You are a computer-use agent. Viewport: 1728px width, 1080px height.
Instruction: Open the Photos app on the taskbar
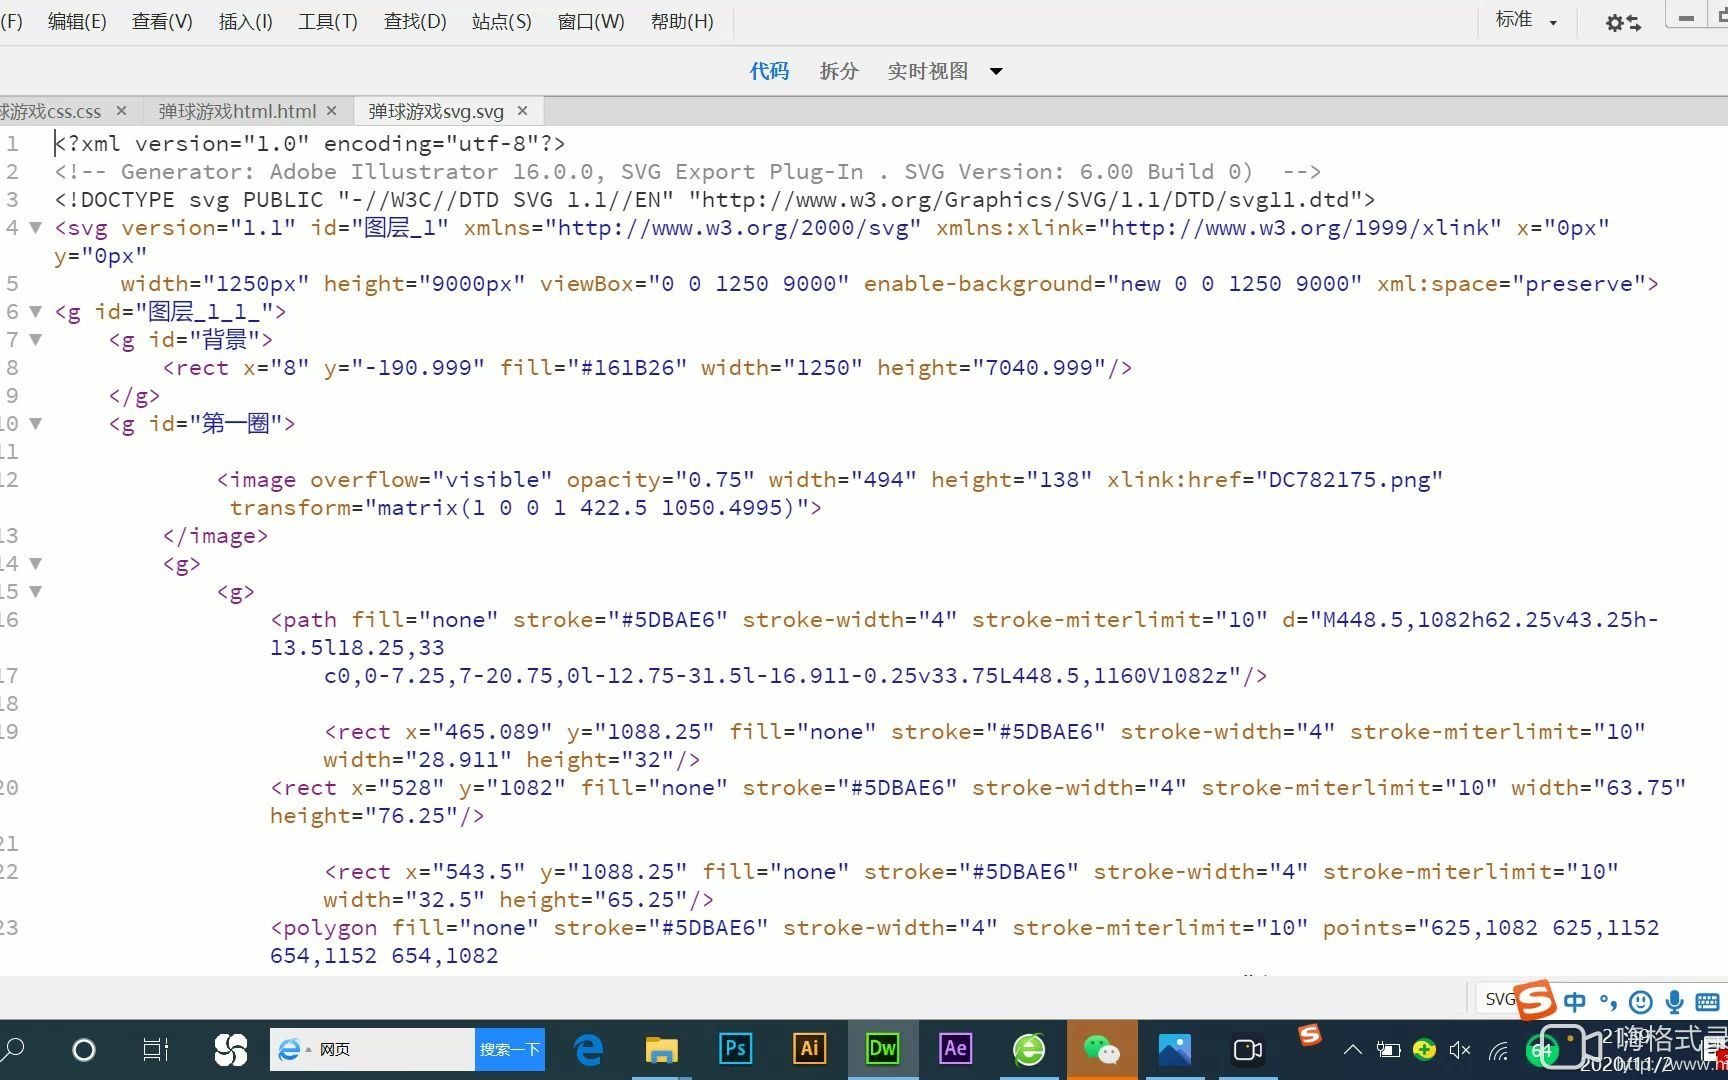point(1175,1049)
